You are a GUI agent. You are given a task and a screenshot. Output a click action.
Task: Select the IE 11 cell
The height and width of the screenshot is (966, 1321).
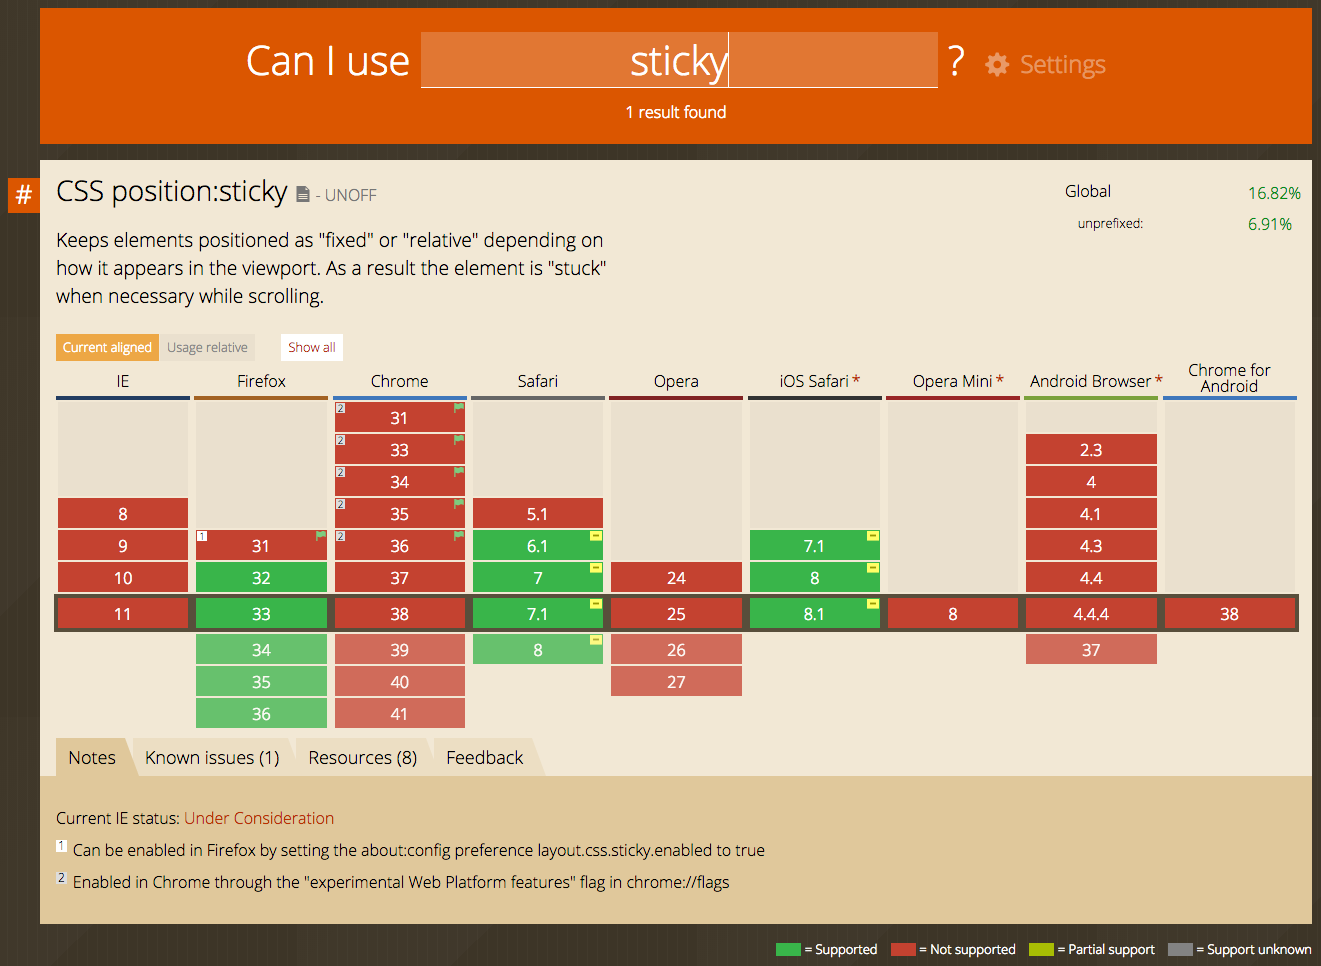(x=123, y=614)
